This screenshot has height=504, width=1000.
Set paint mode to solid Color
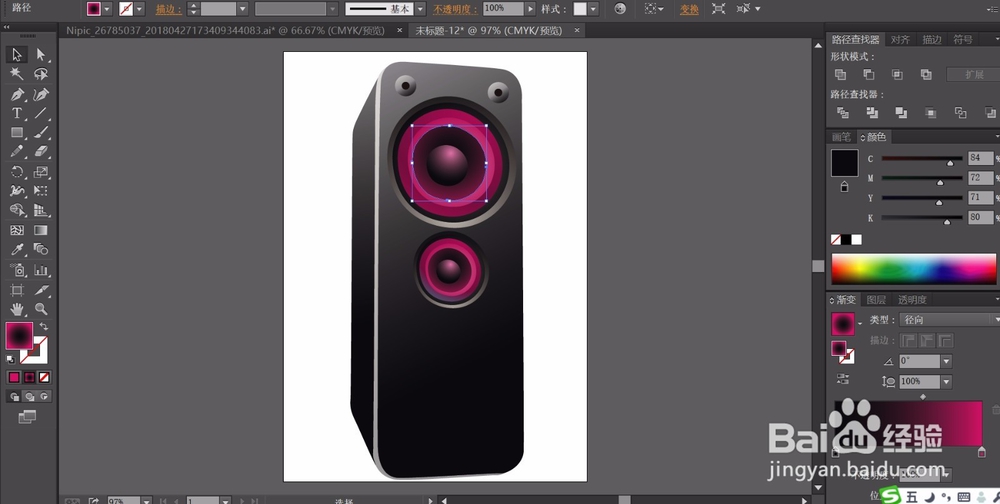[x=14, y=378]
